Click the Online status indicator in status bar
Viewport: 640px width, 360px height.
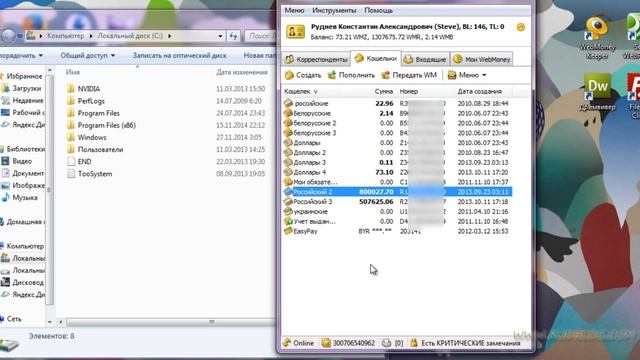(299, 343)
